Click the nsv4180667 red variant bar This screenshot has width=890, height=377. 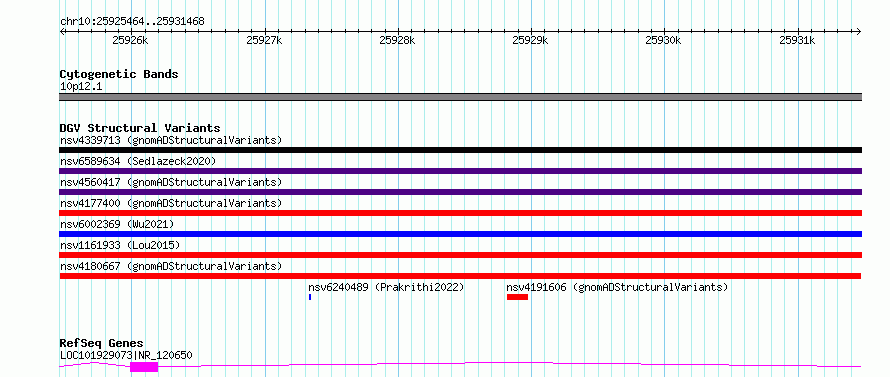point(460,276)
